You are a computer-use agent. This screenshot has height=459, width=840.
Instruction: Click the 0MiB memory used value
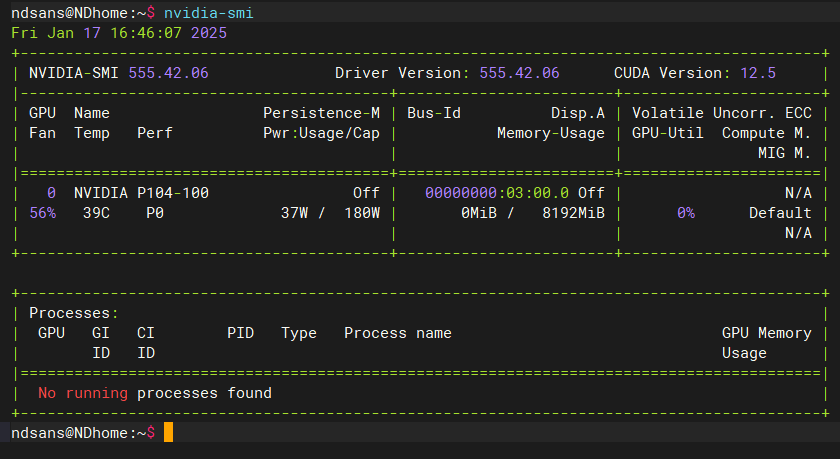[x=479, y=213]
